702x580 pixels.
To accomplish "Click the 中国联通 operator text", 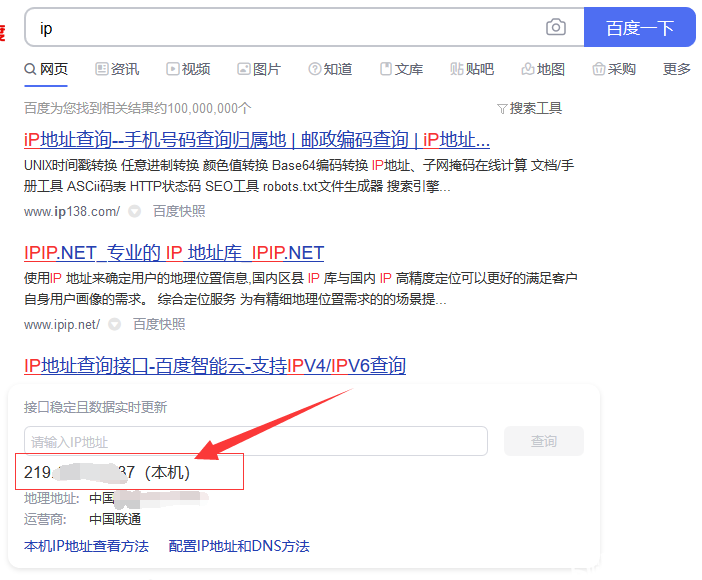I will [x=115, y=520].
